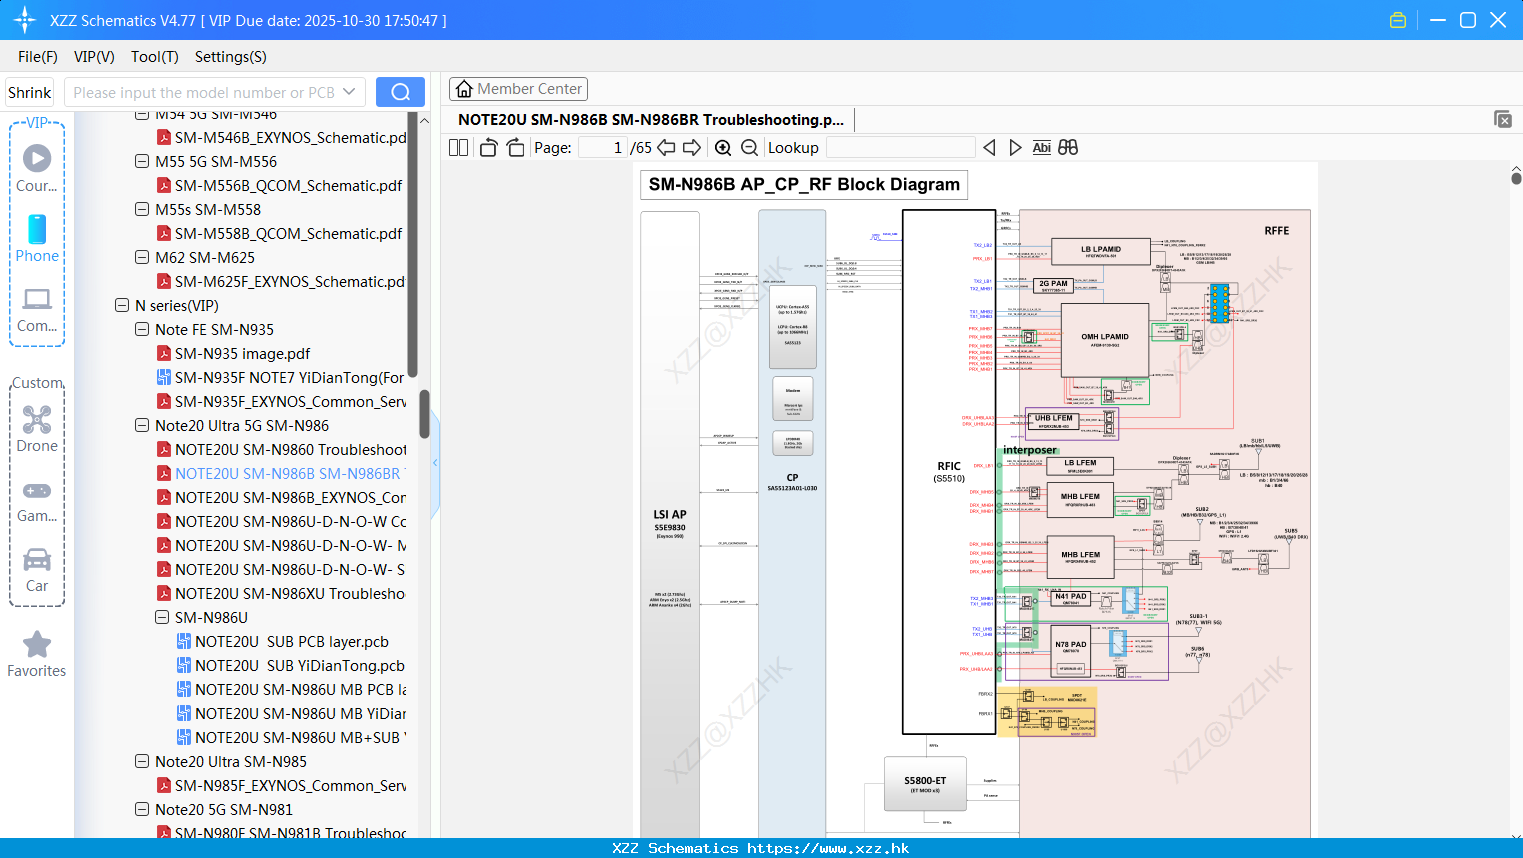
Task: Collapse Note20 Ultra 5G SM-N986 node
Action: tap(142, 425)
